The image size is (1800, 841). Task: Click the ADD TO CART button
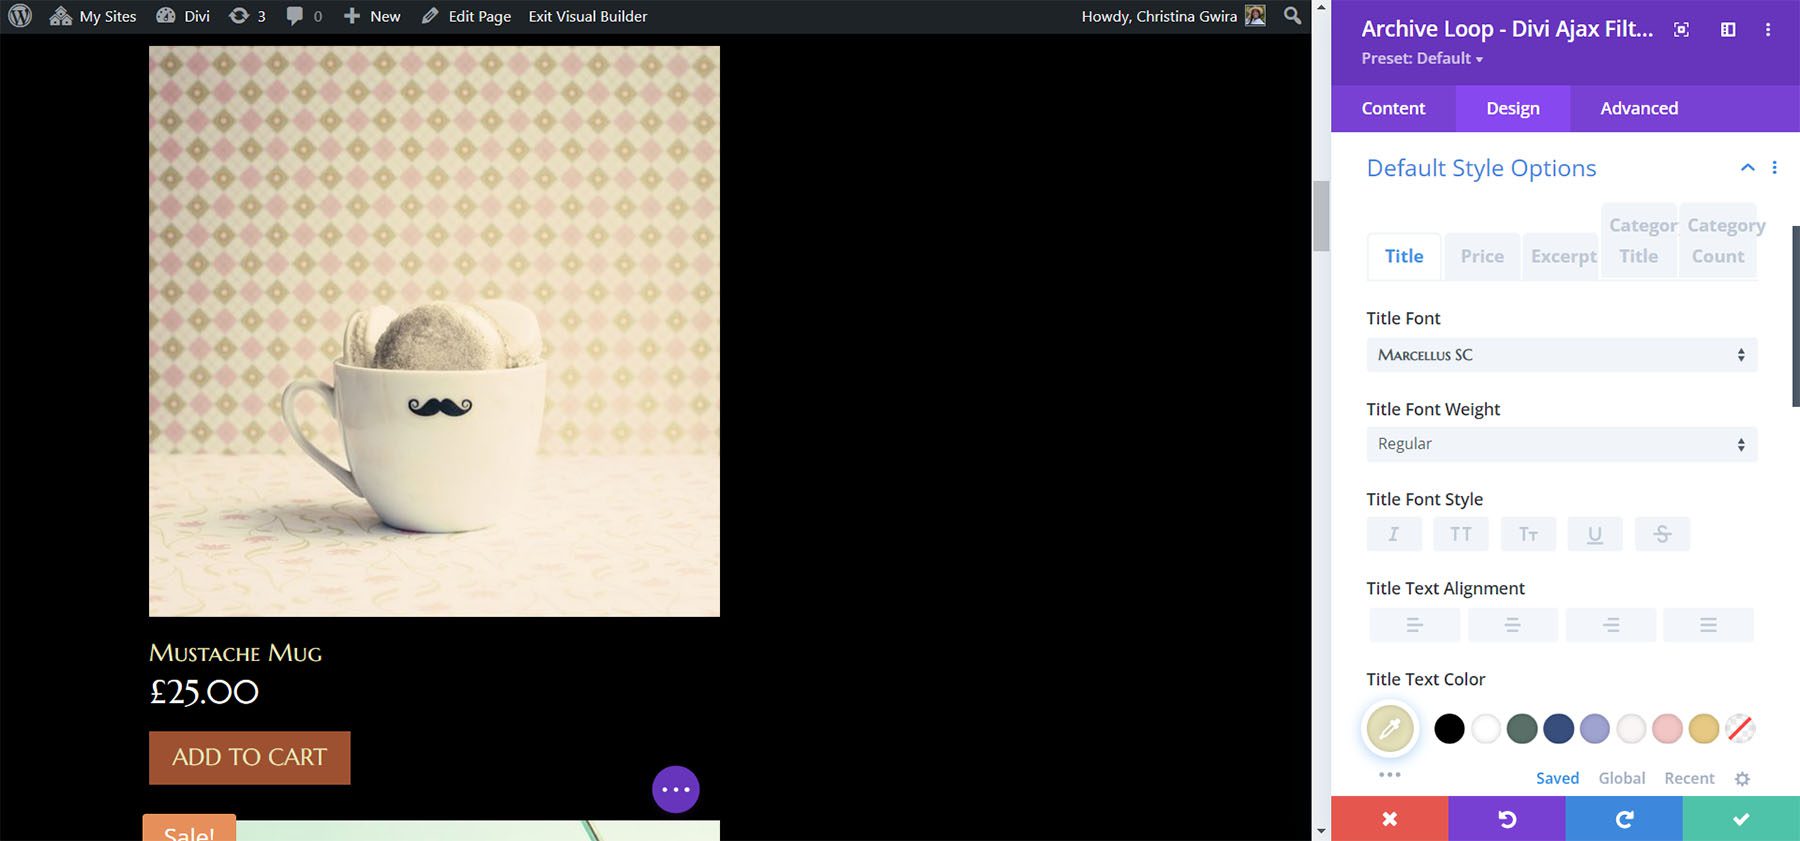[x=250, y=757]
